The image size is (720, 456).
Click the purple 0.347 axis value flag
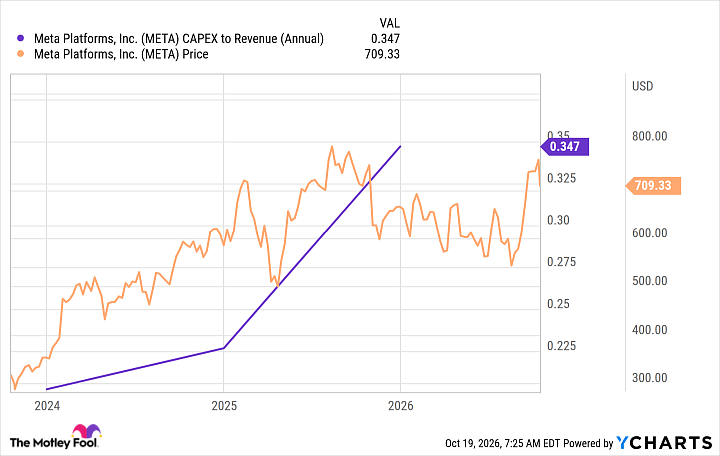(x=564, y=146)
